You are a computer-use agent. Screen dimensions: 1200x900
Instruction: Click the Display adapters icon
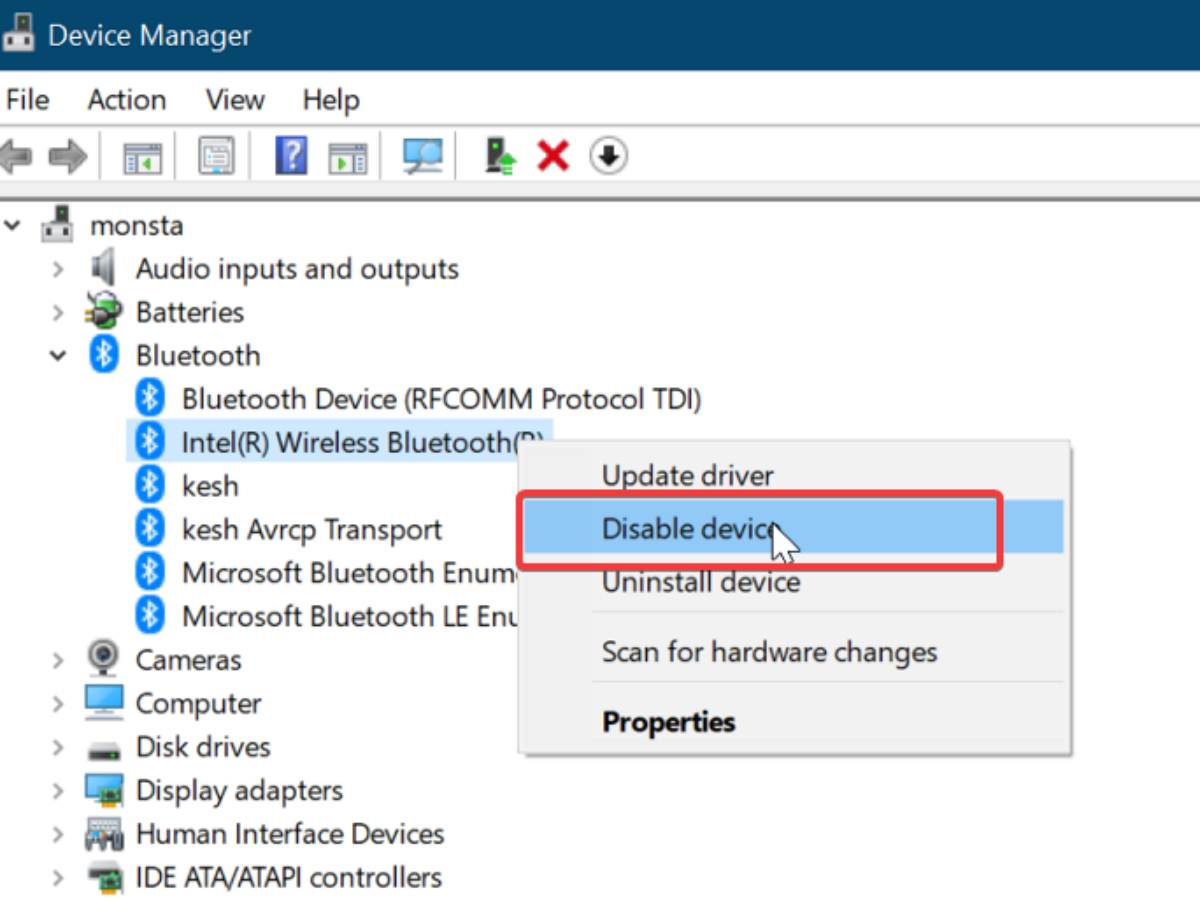tap(104, 790)
